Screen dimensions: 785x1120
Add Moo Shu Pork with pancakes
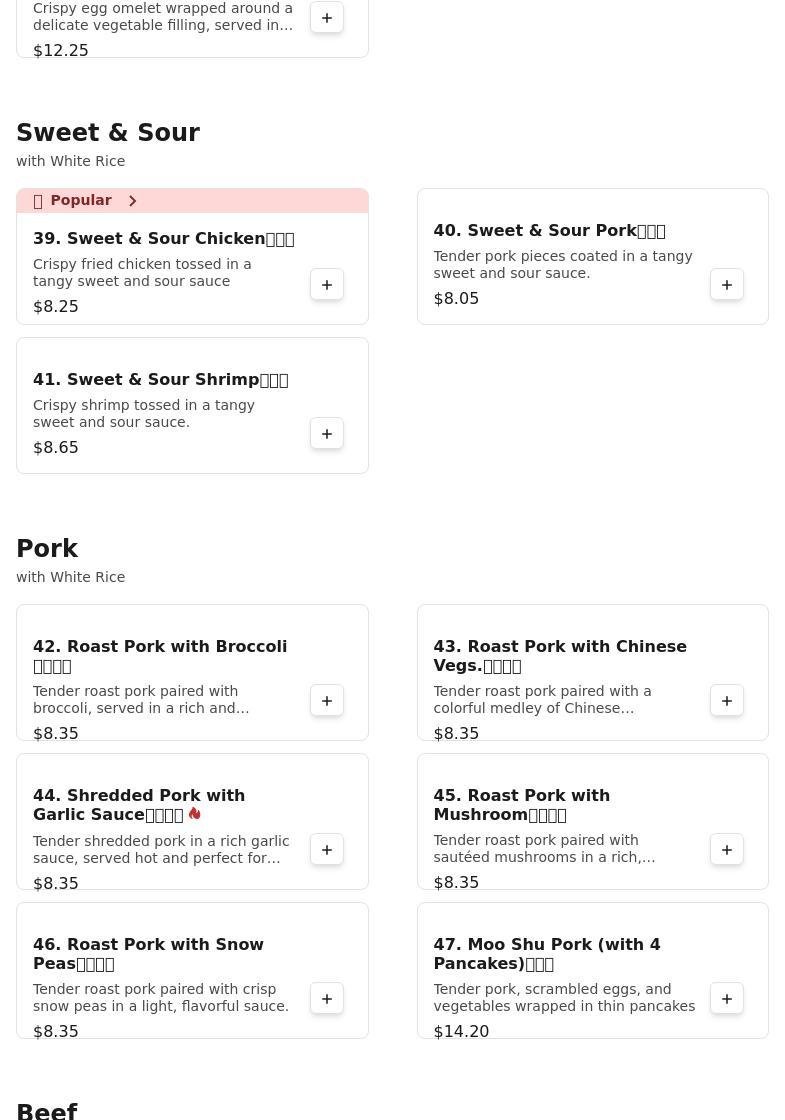coord(727,999)
